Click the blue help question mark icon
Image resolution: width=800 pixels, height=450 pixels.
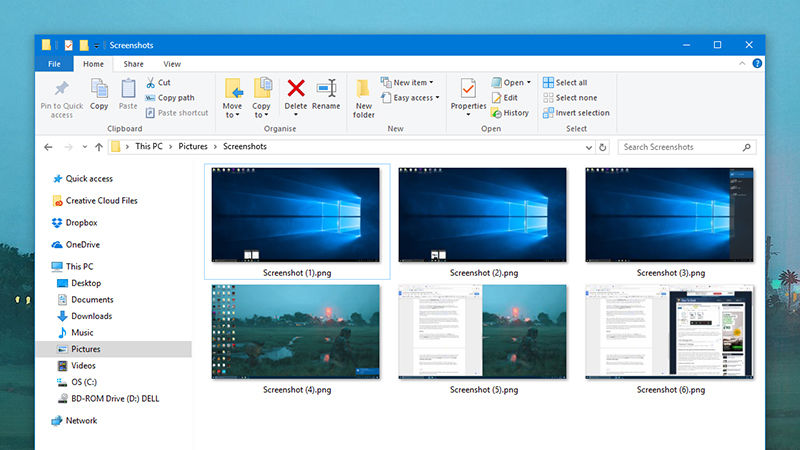pyautogui.click(x=757, y=64)
